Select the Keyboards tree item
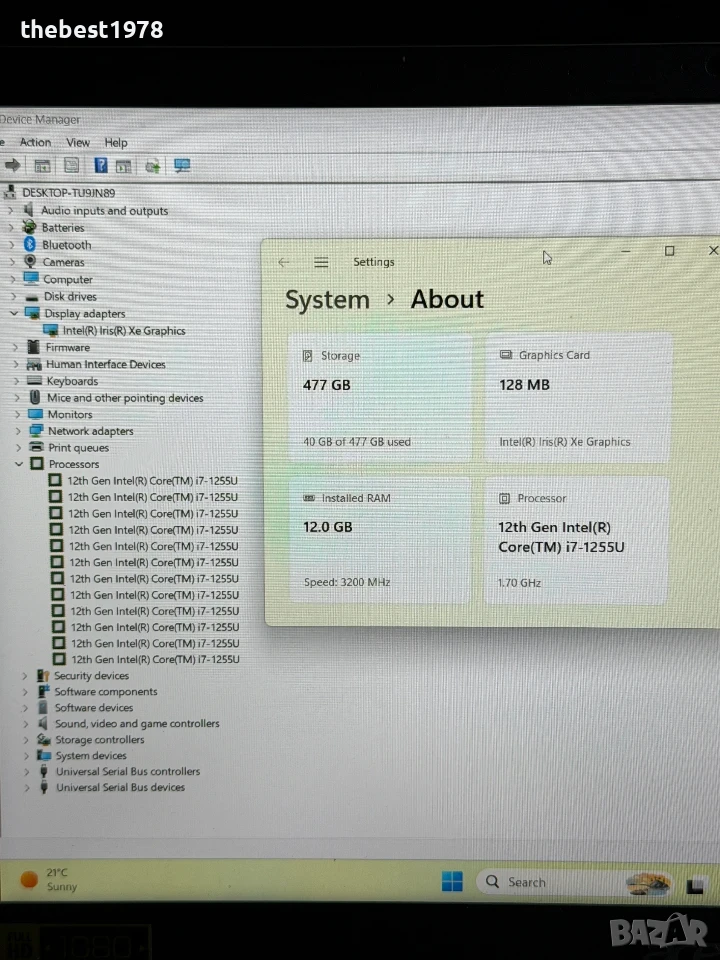720x960 pixels. [72, 381]
